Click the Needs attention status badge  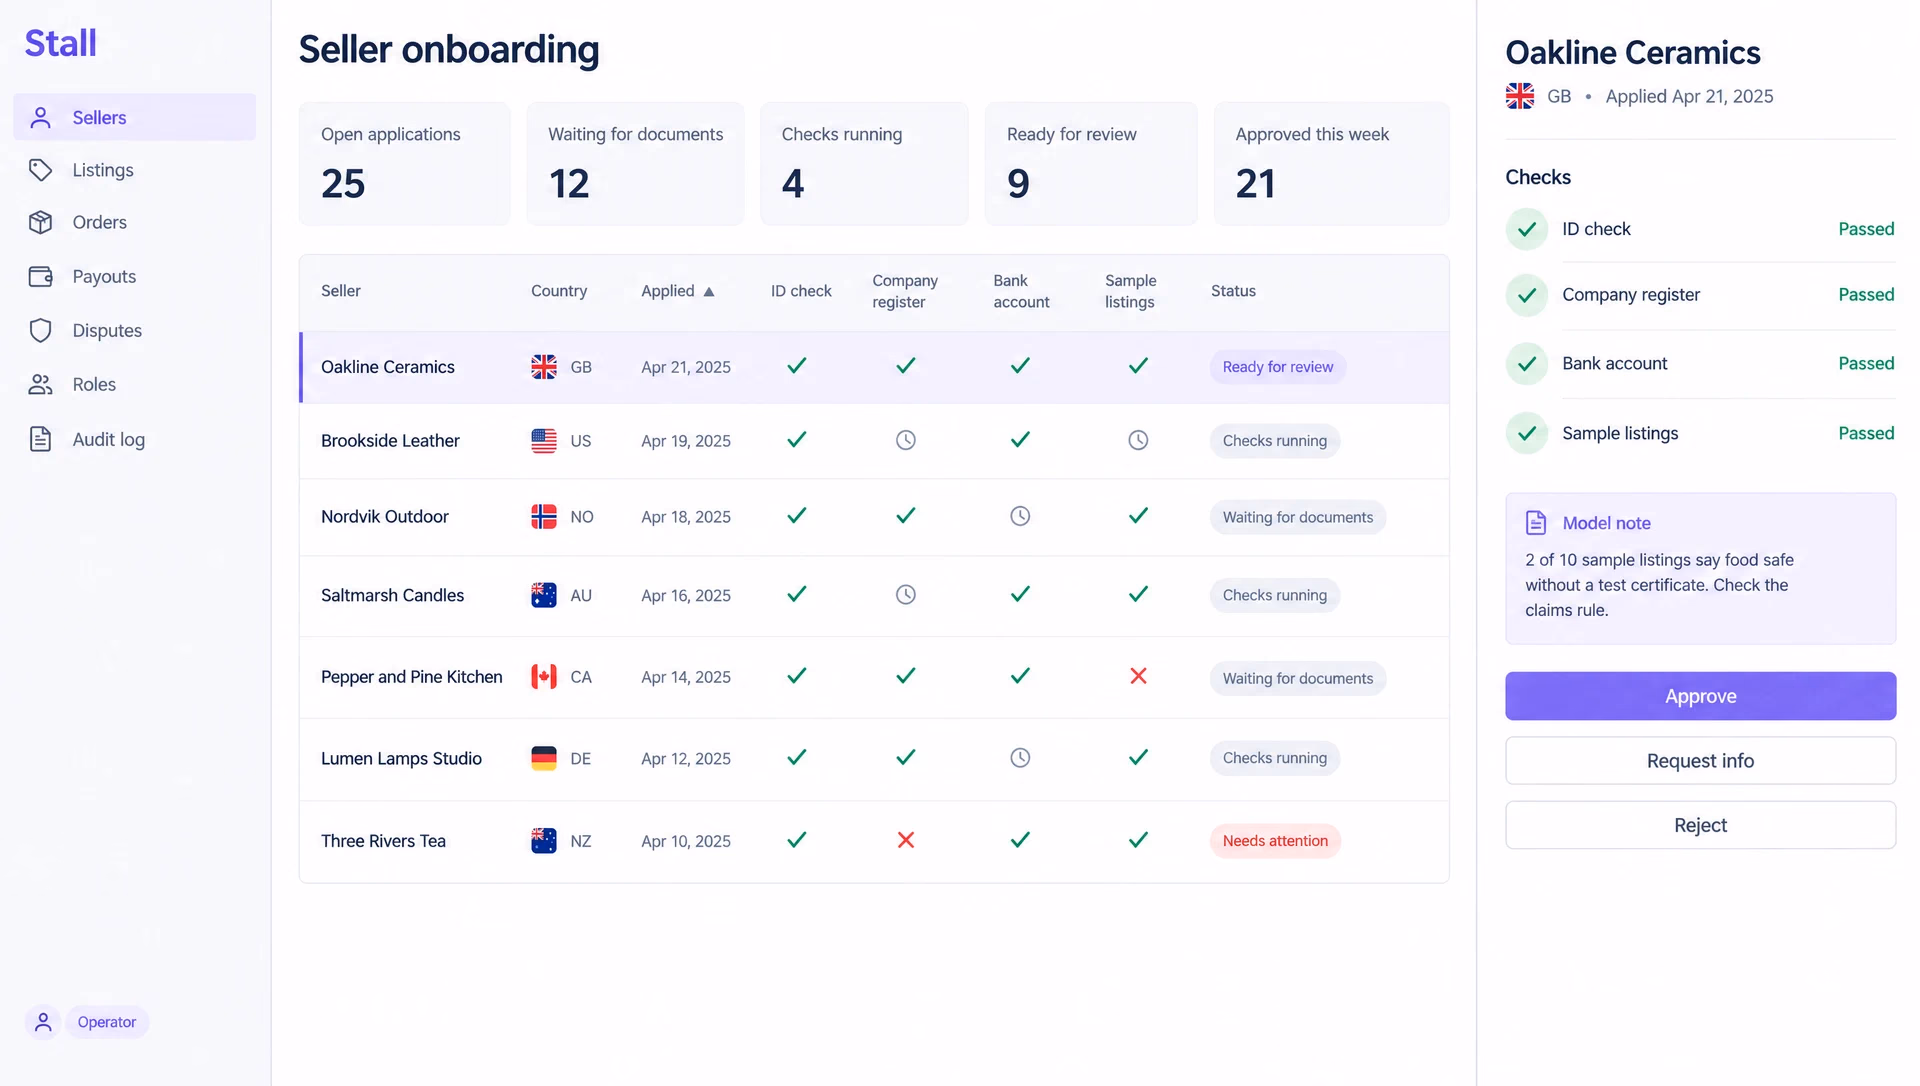pos(1275,841)
